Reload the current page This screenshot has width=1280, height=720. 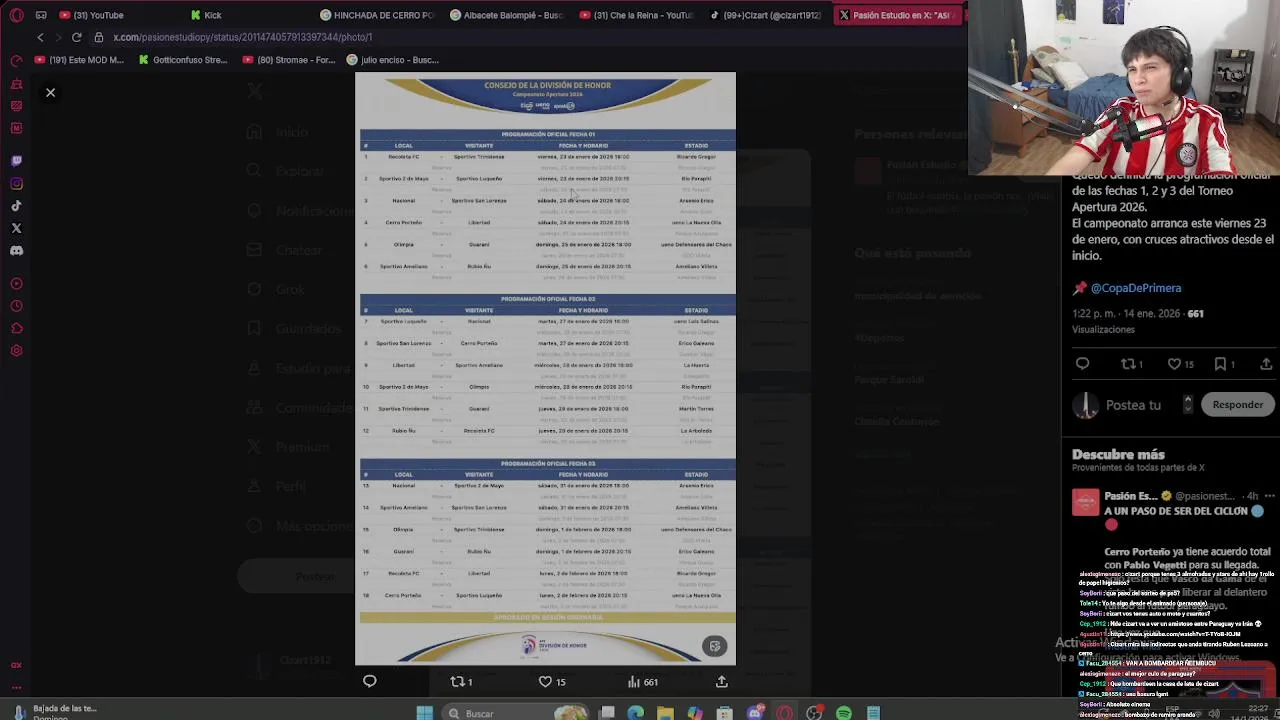(x=76, y=37)
